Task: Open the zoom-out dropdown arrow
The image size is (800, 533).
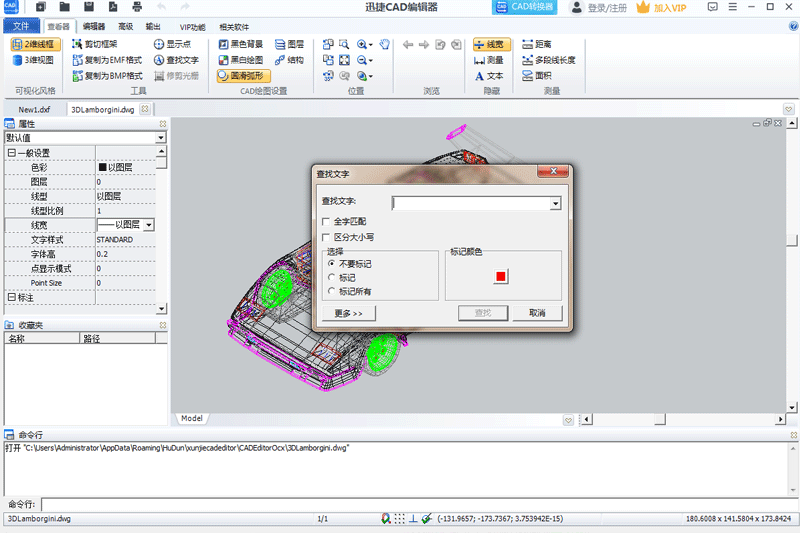Action: [x=371, y=61]
